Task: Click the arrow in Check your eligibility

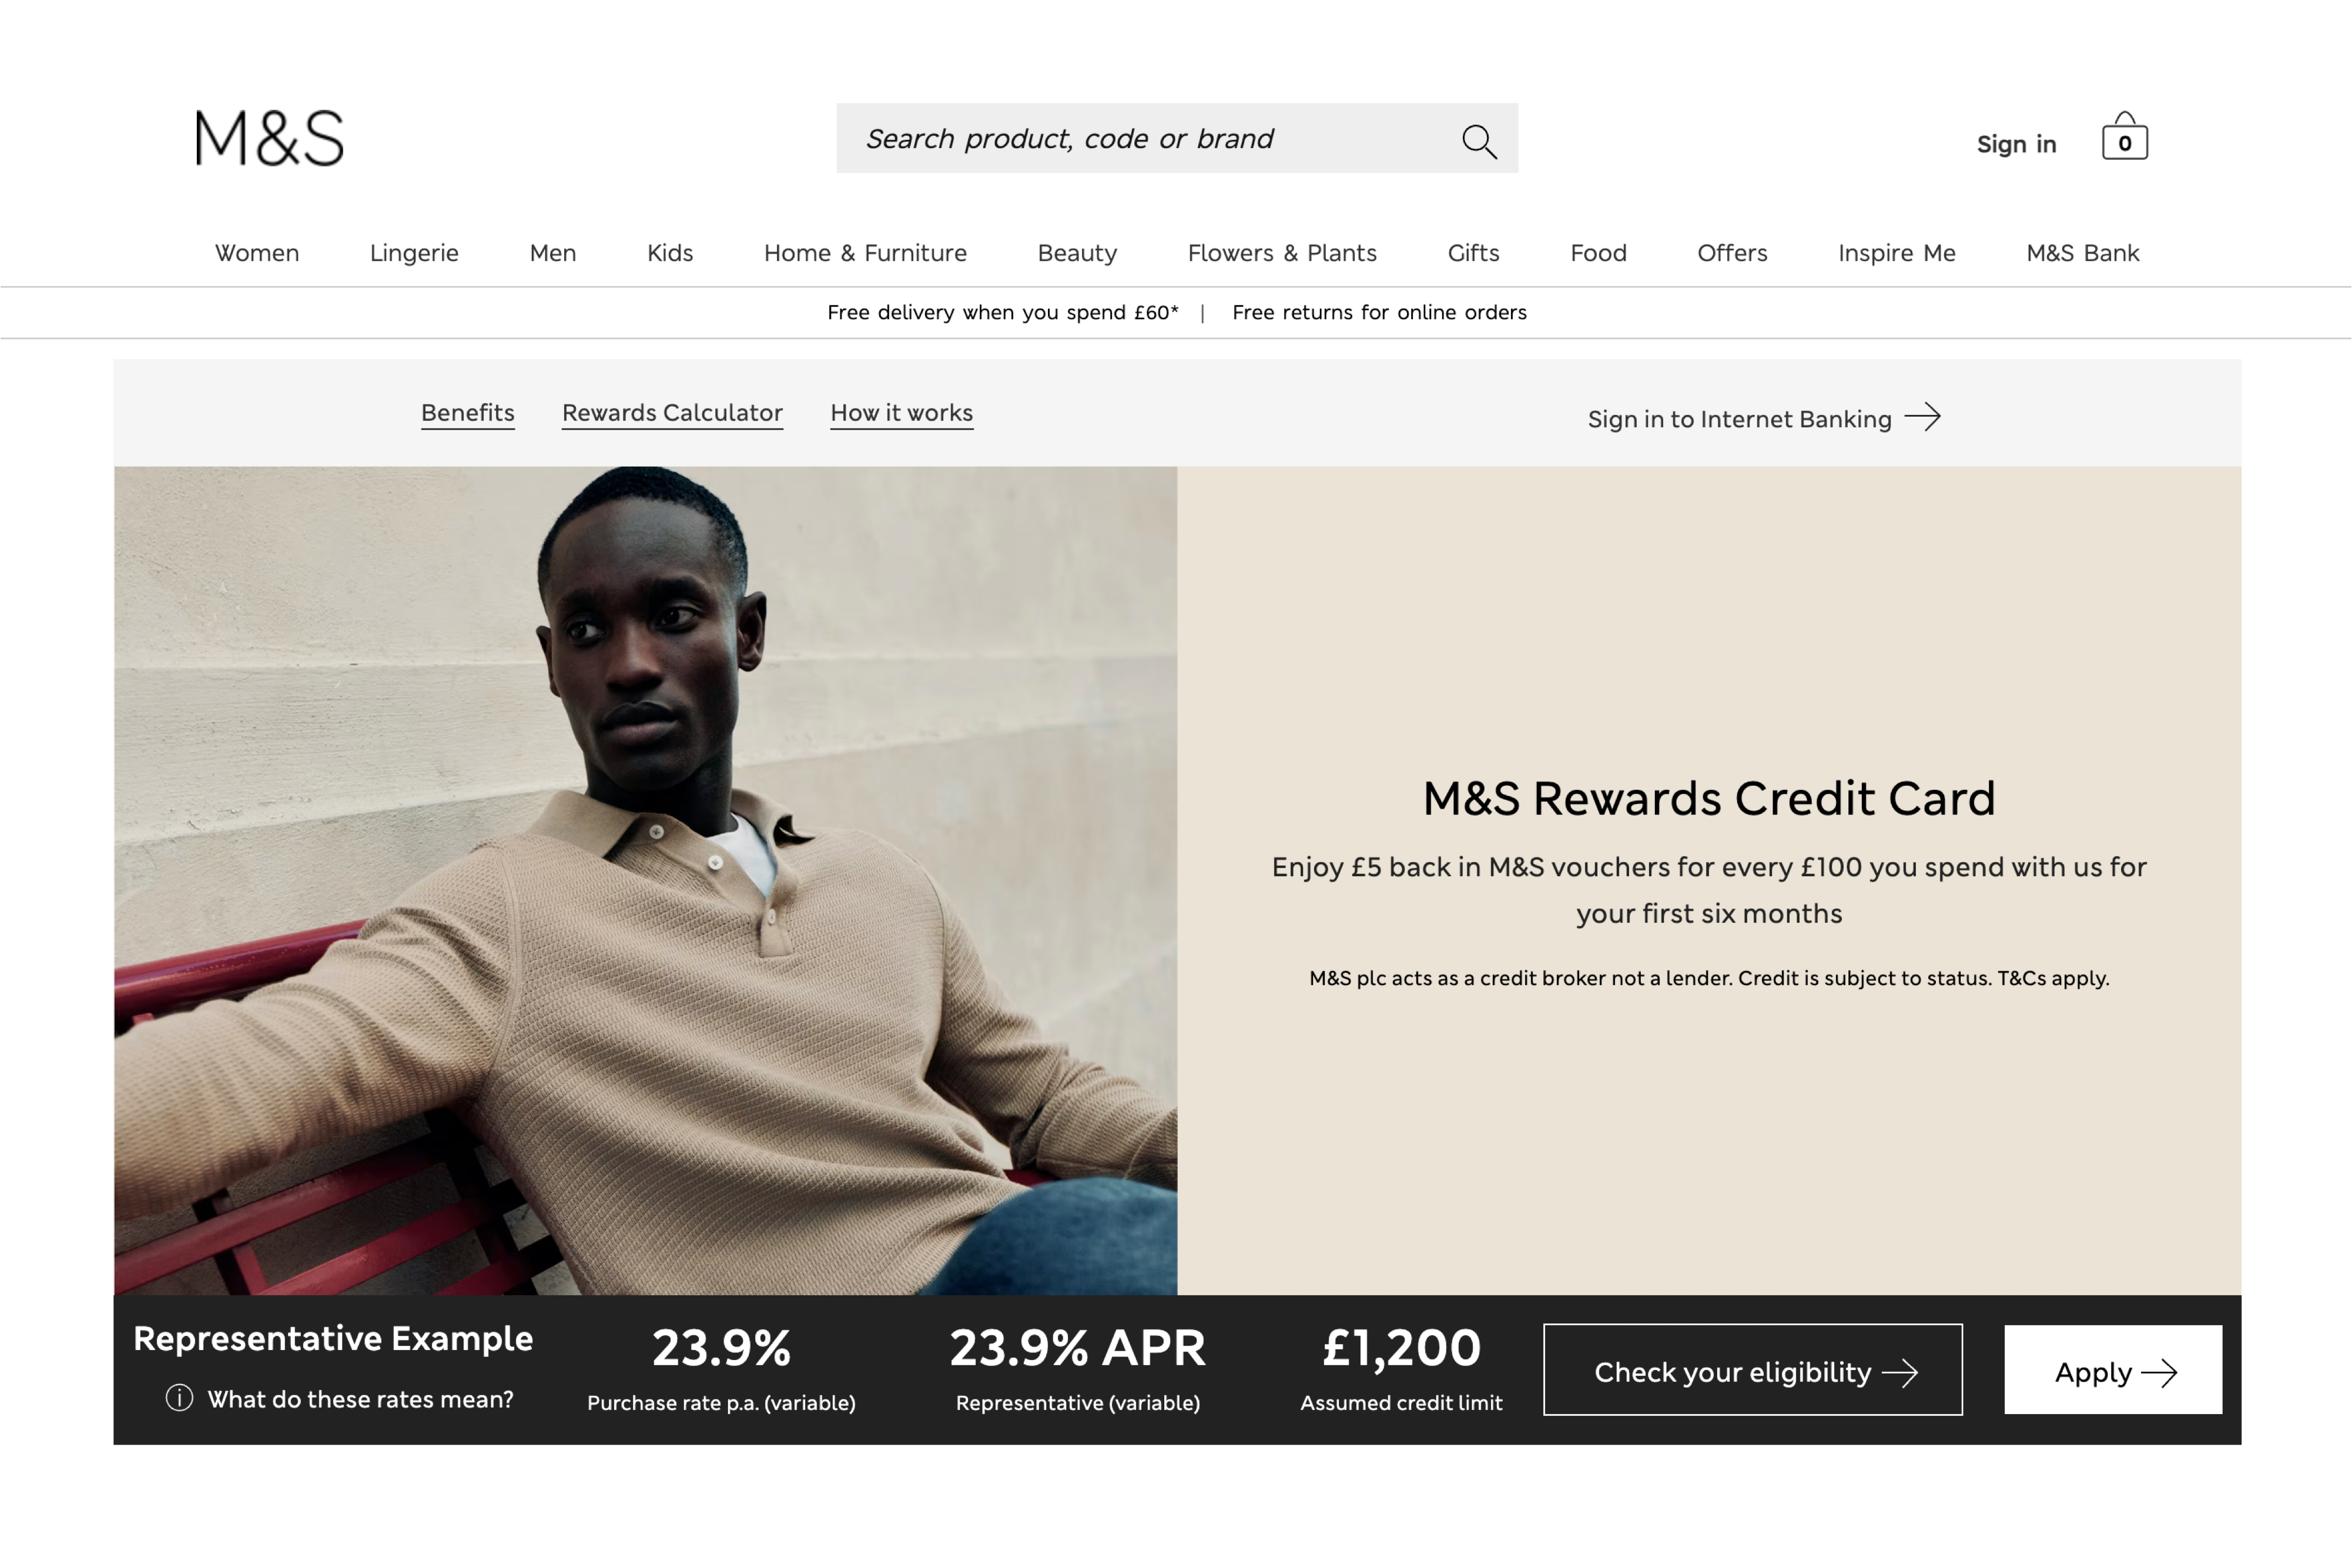Action: 1900,1373
